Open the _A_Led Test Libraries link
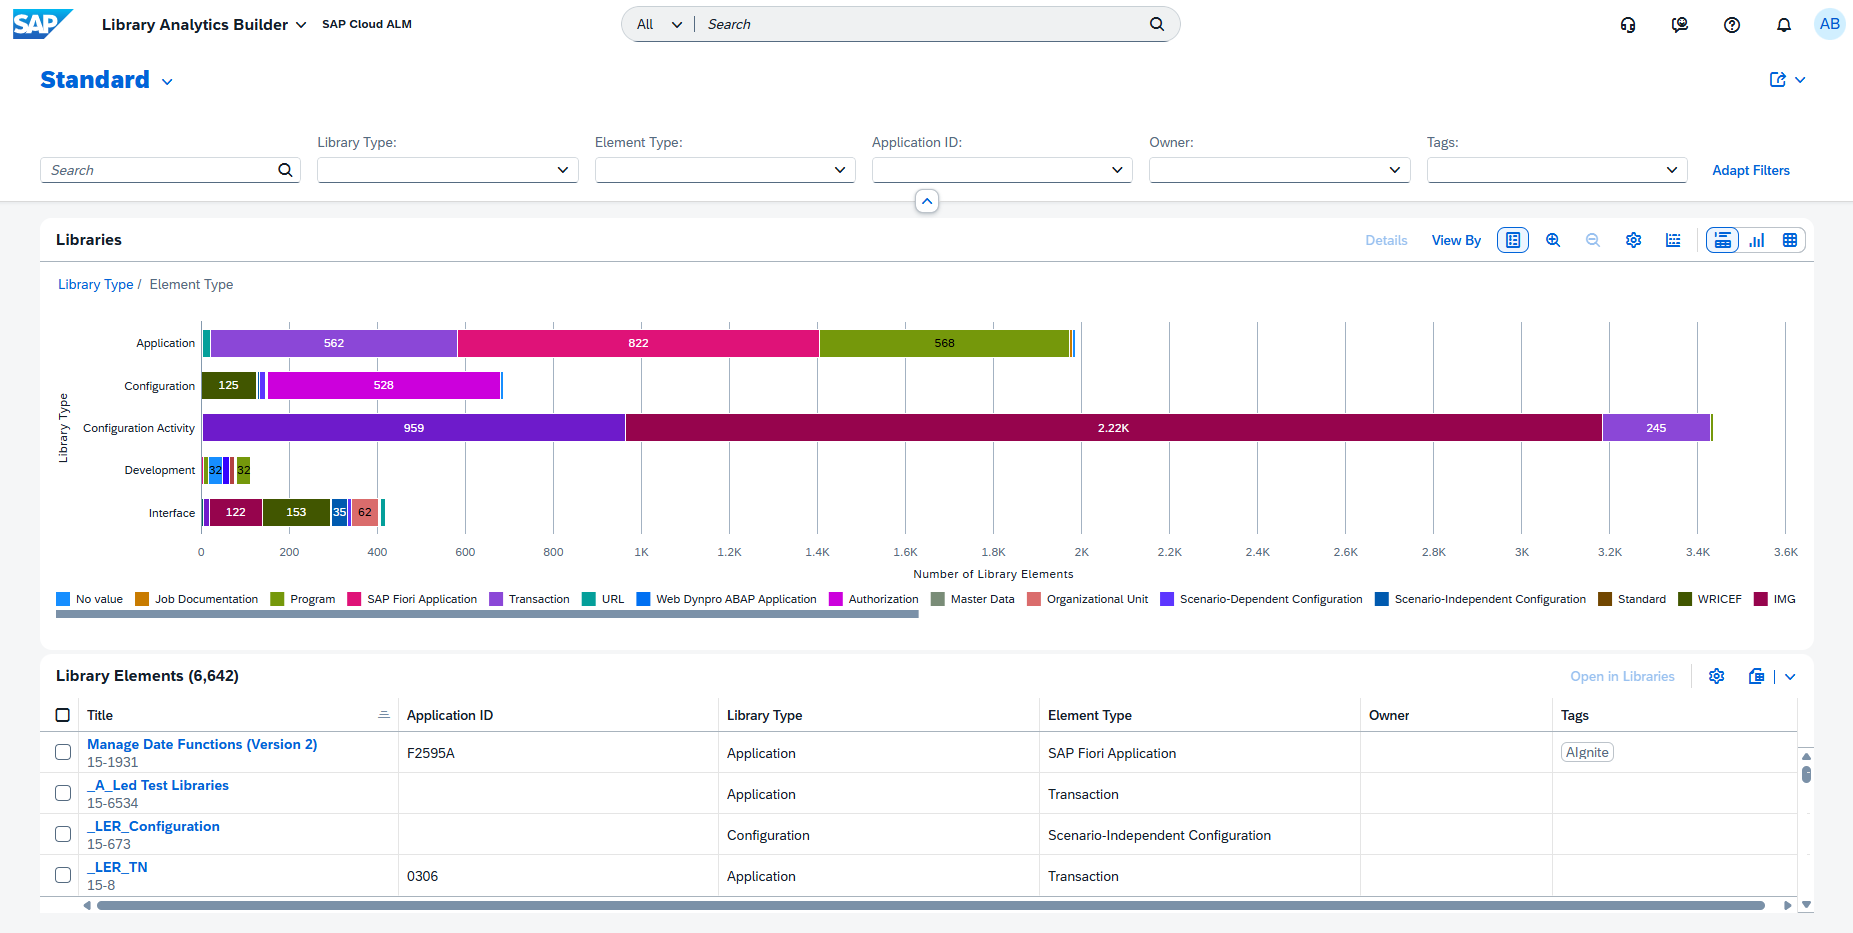Screen dimensions: 1853x933 158,785
